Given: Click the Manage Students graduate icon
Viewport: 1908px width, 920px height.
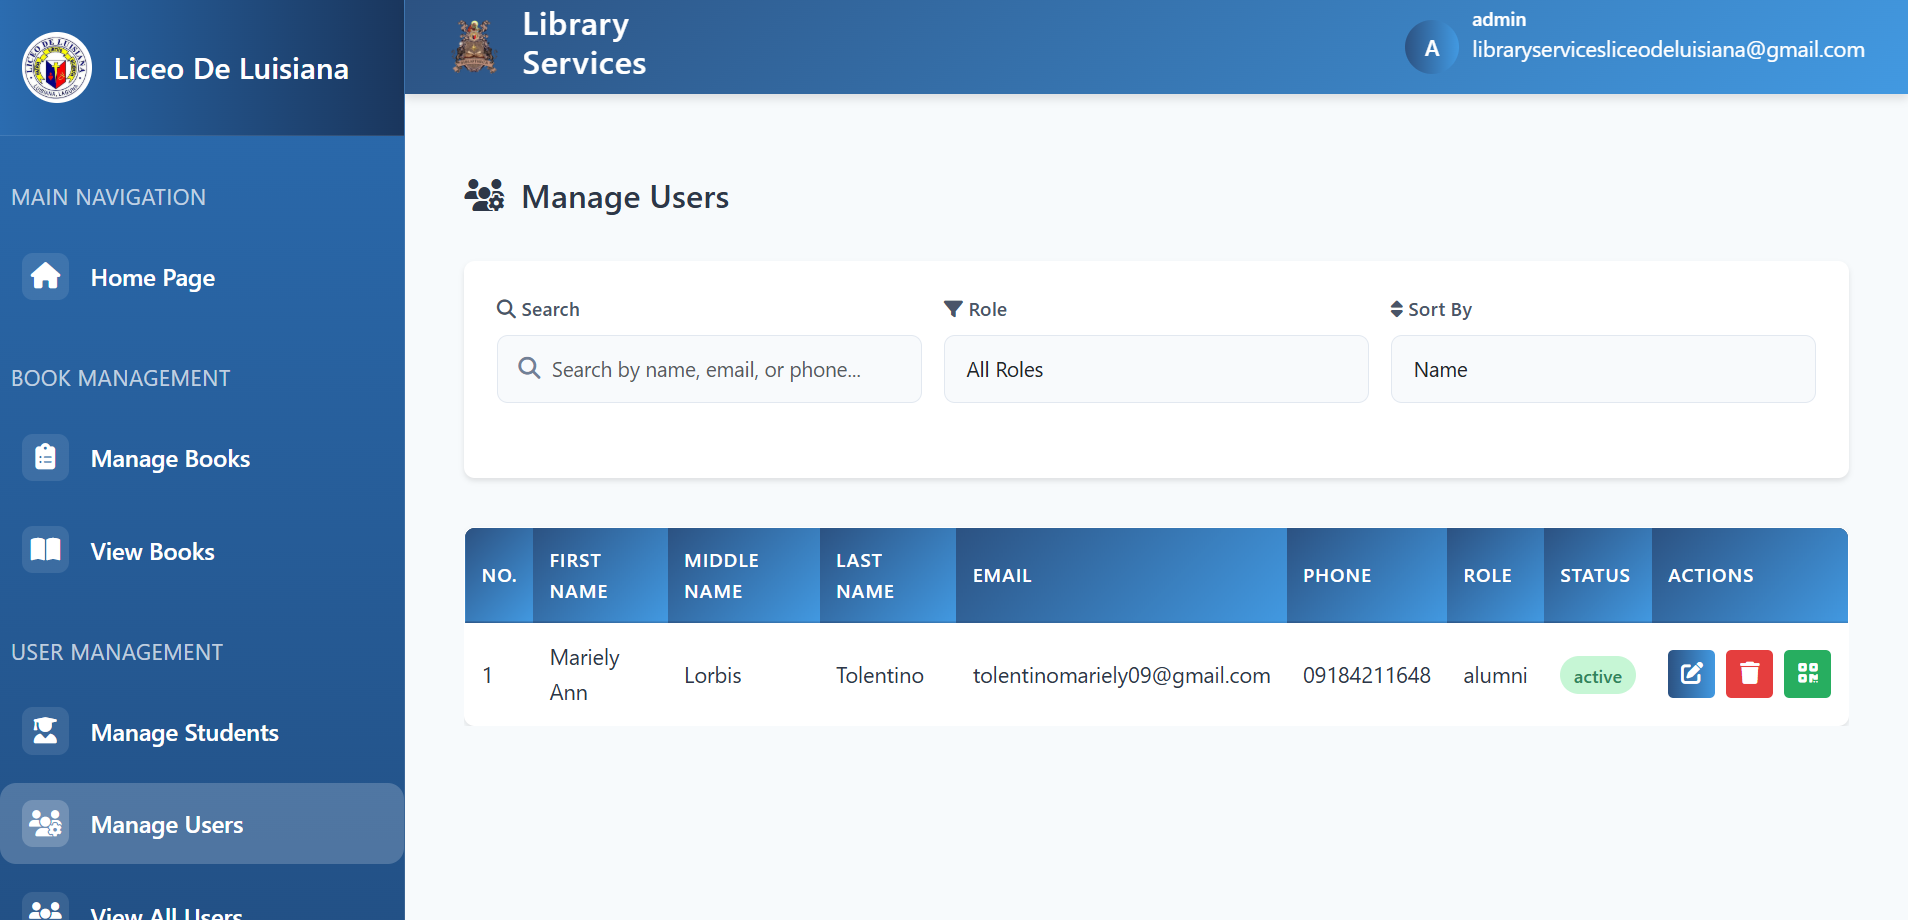Looking at the screenshot, I should [x=45, y=731].
